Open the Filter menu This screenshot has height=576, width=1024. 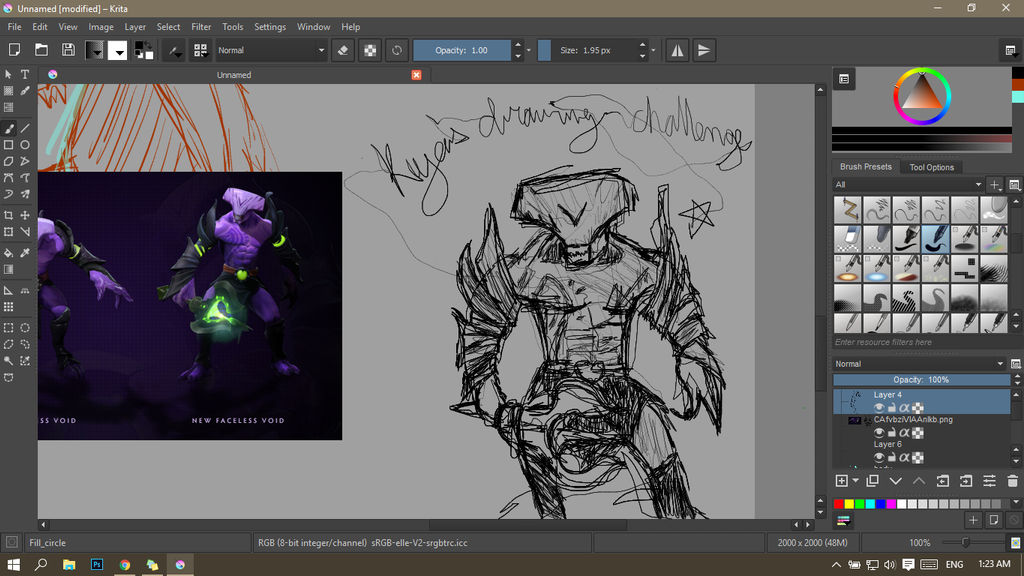coord(201,27)
